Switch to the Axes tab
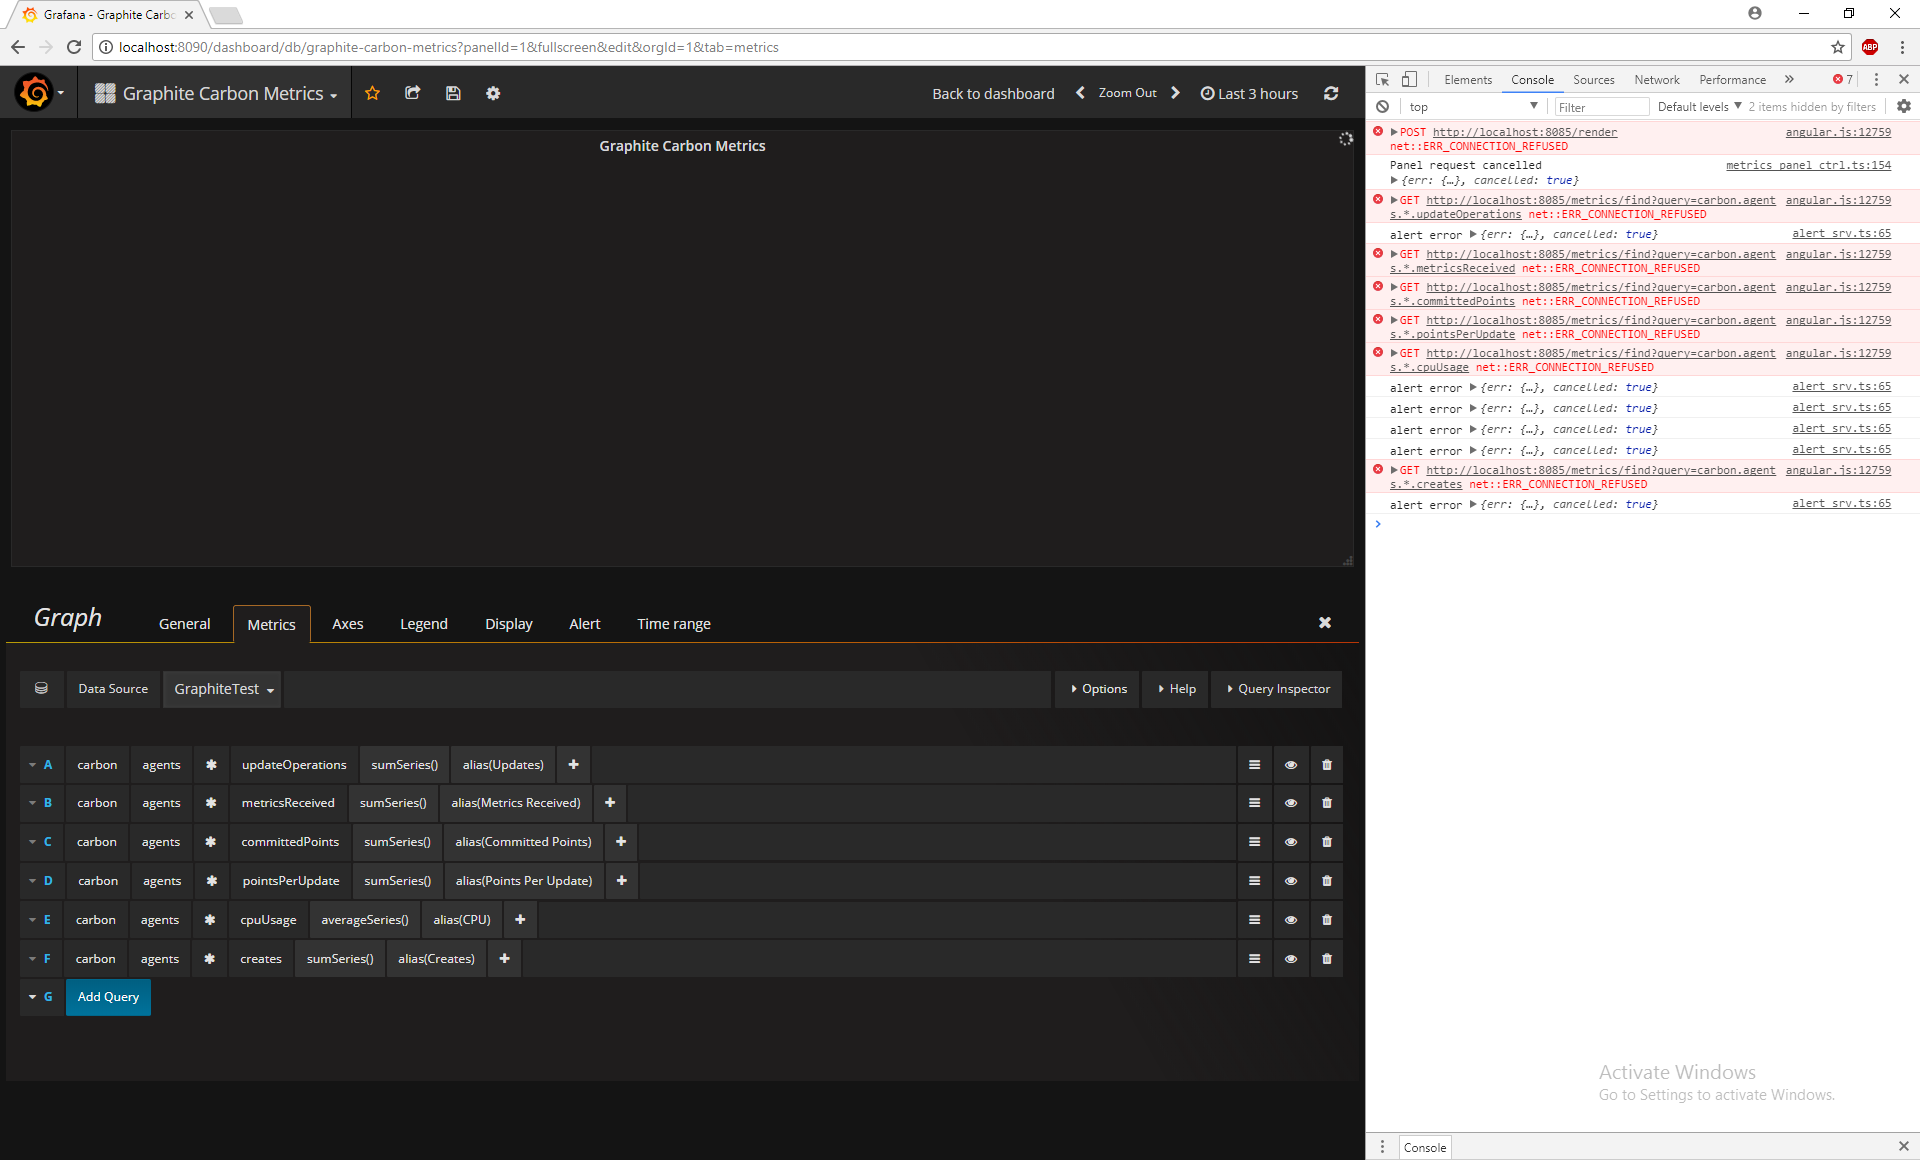The image size is (1920, 1160). 347,623
